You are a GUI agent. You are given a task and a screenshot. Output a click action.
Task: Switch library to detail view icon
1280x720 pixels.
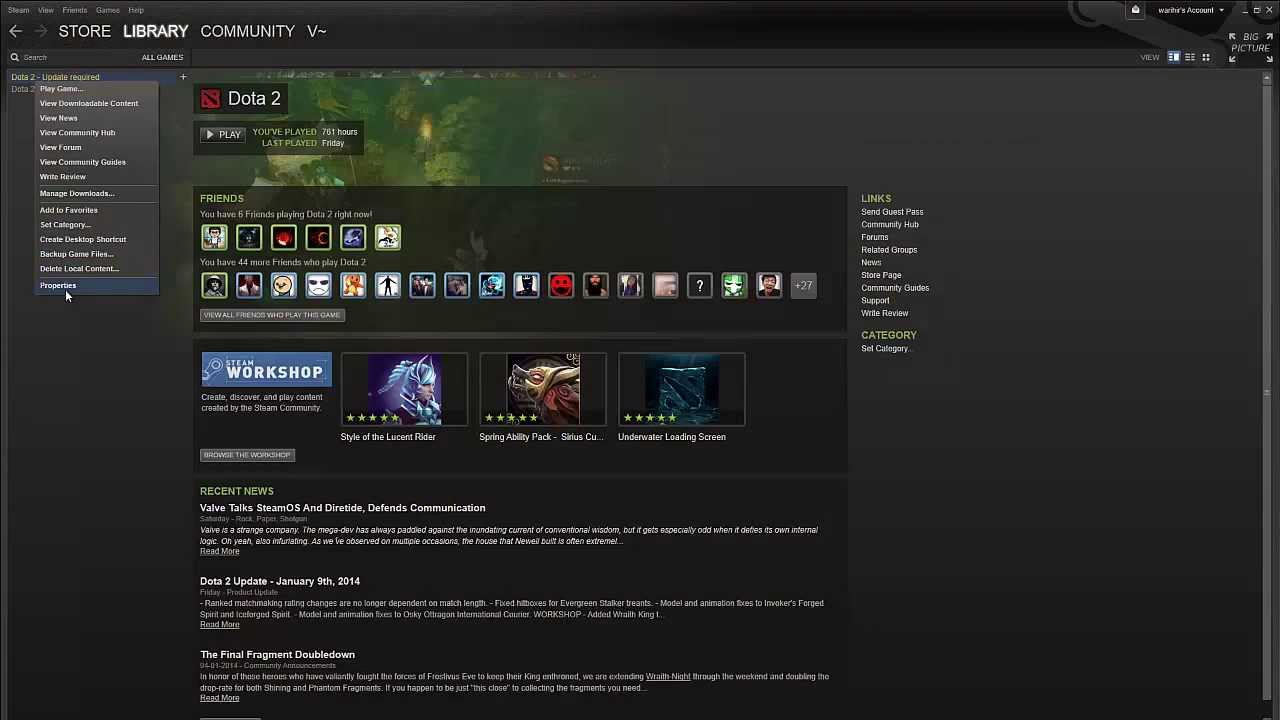tap(1174, 57)
